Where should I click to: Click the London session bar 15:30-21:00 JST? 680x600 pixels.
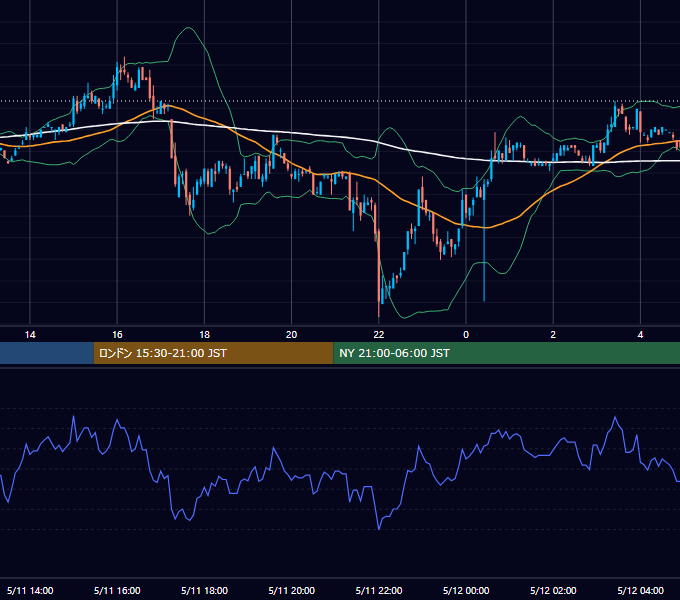213,353
